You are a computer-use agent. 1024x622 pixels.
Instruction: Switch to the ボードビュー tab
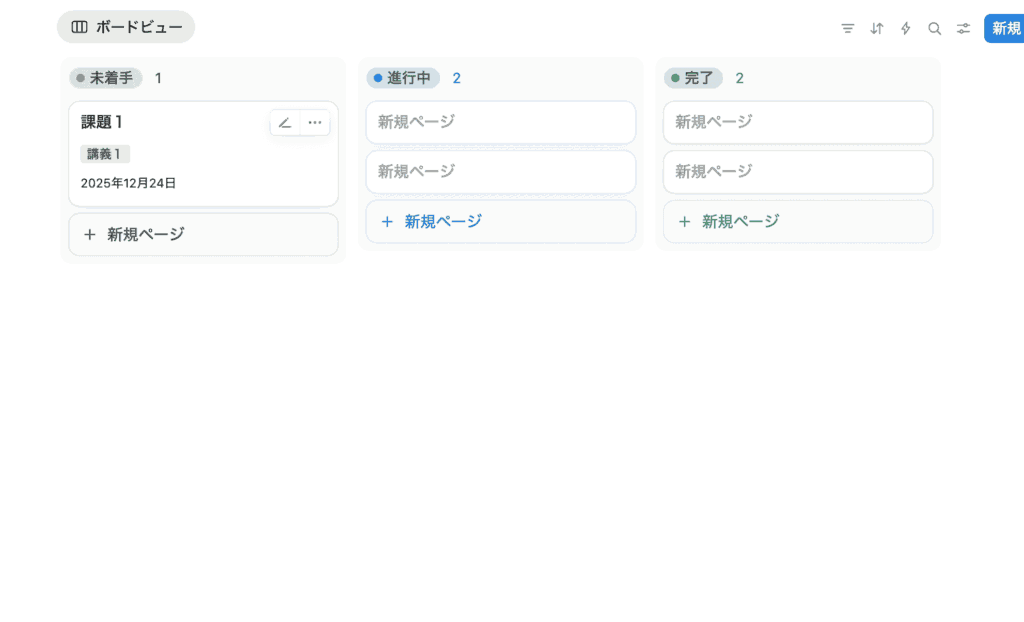tap(126, 27)
